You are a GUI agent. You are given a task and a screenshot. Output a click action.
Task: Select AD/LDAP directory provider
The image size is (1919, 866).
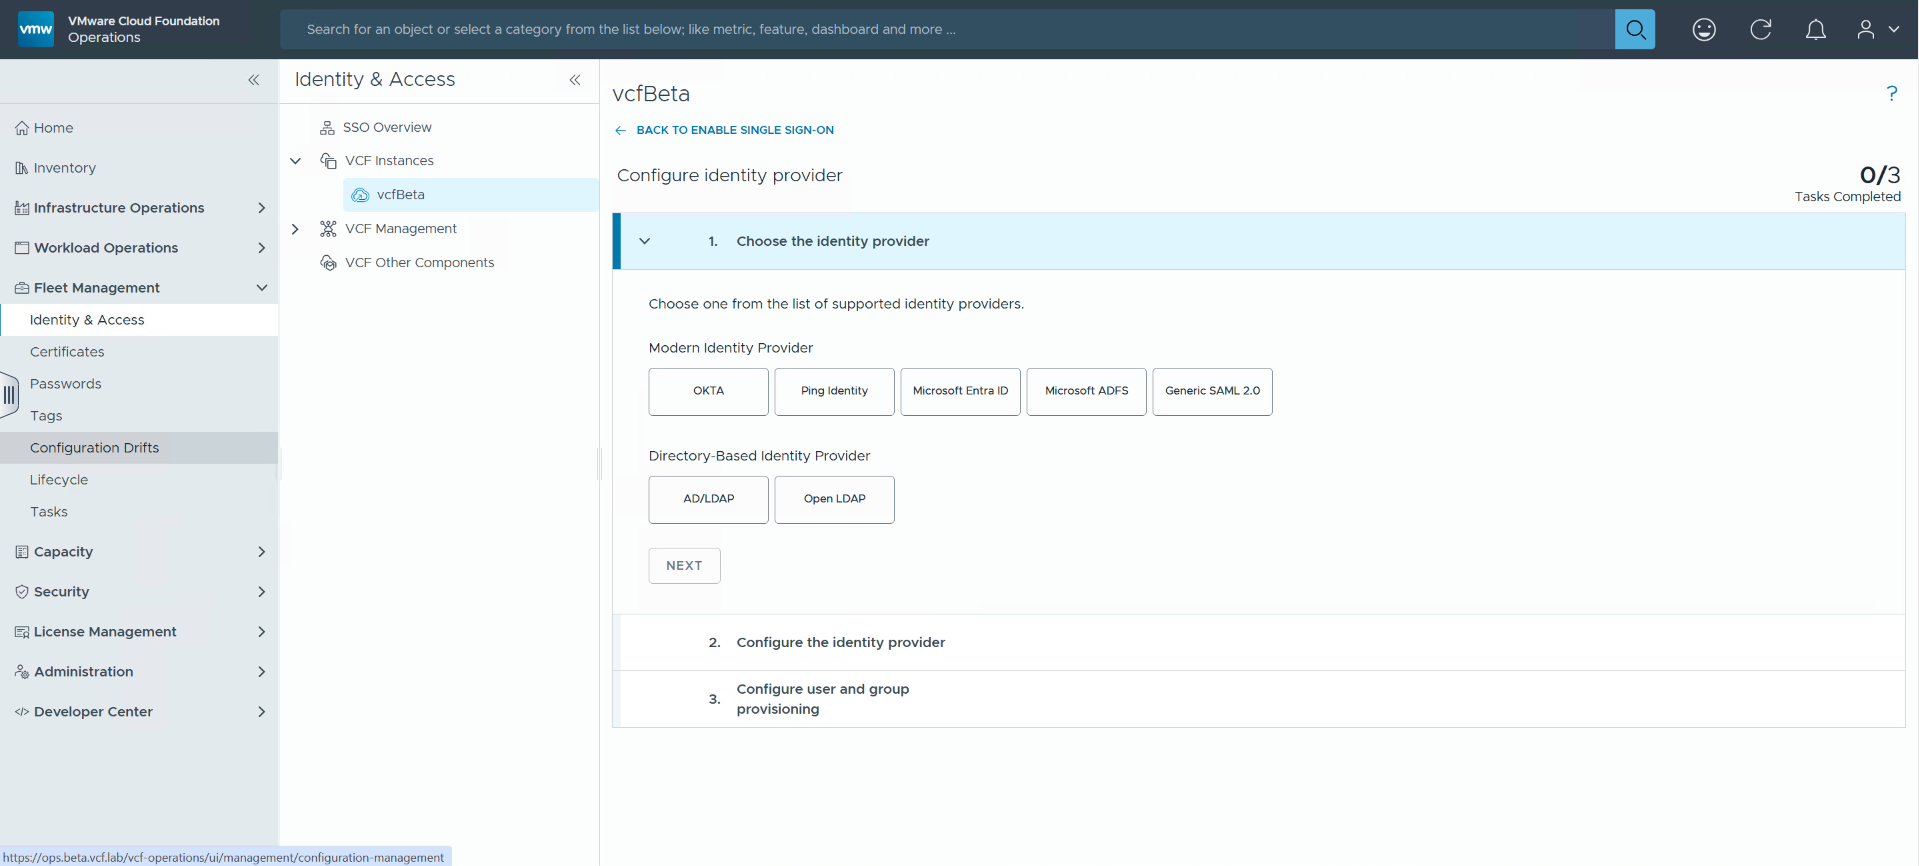tap(709, 500)
